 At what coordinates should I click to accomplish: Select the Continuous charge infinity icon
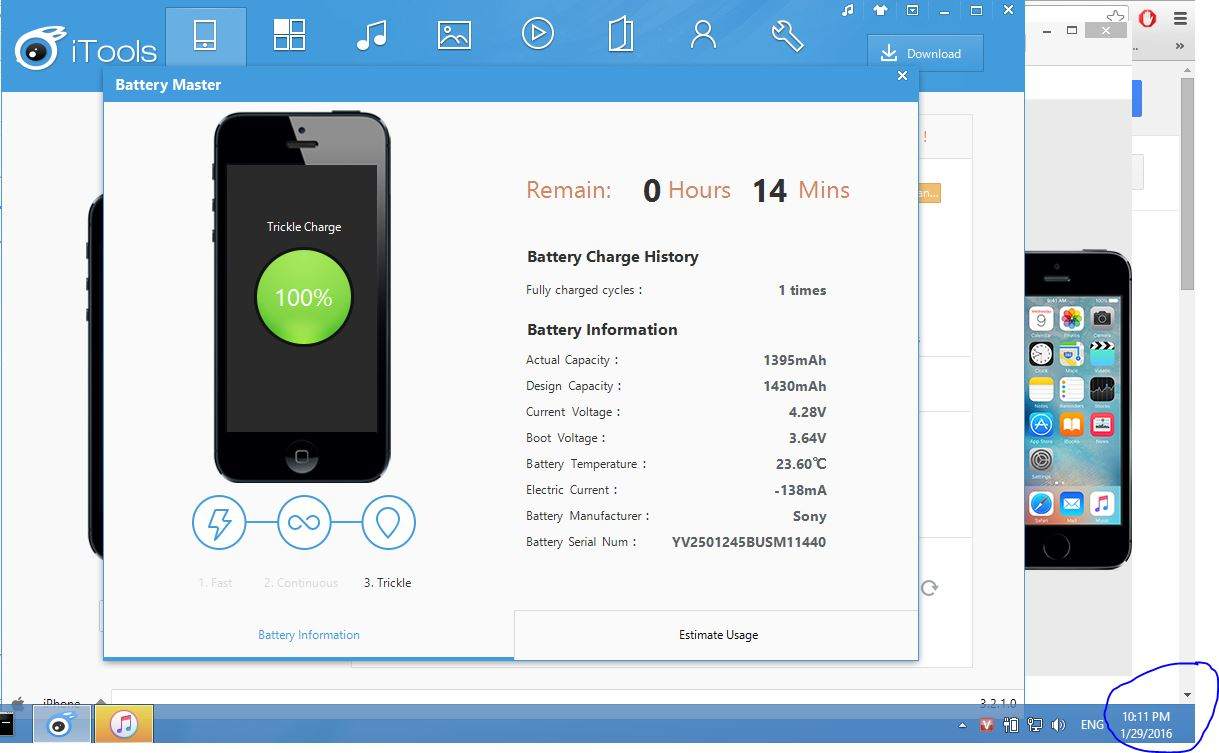click(304, 522)
